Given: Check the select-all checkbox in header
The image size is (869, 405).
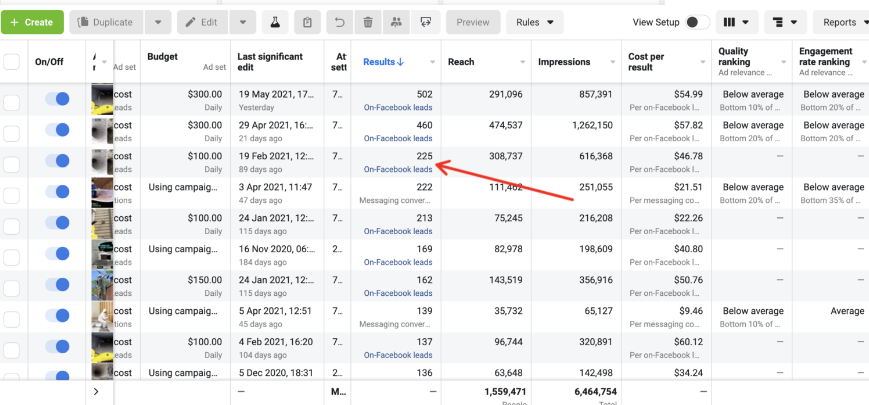Looking at the screenshot, I should coord(12,62).
